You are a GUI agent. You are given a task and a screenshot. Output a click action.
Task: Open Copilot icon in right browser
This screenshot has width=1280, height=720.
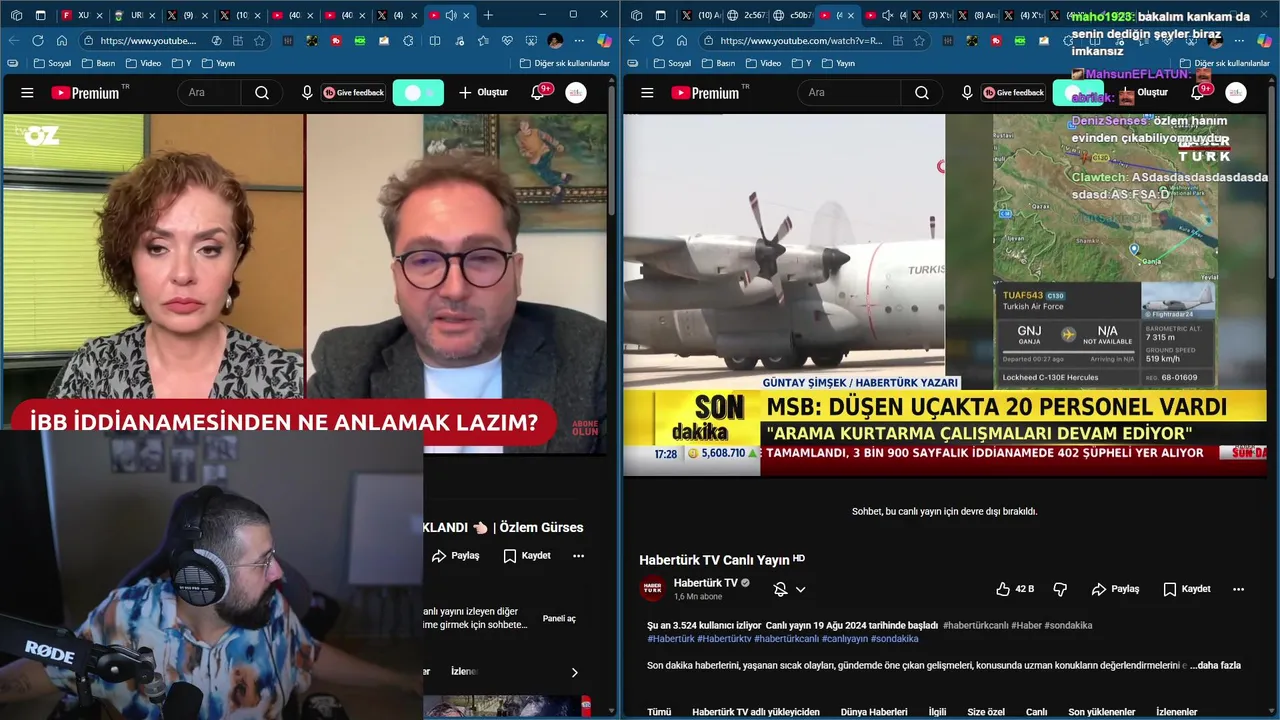[1265, 41]
